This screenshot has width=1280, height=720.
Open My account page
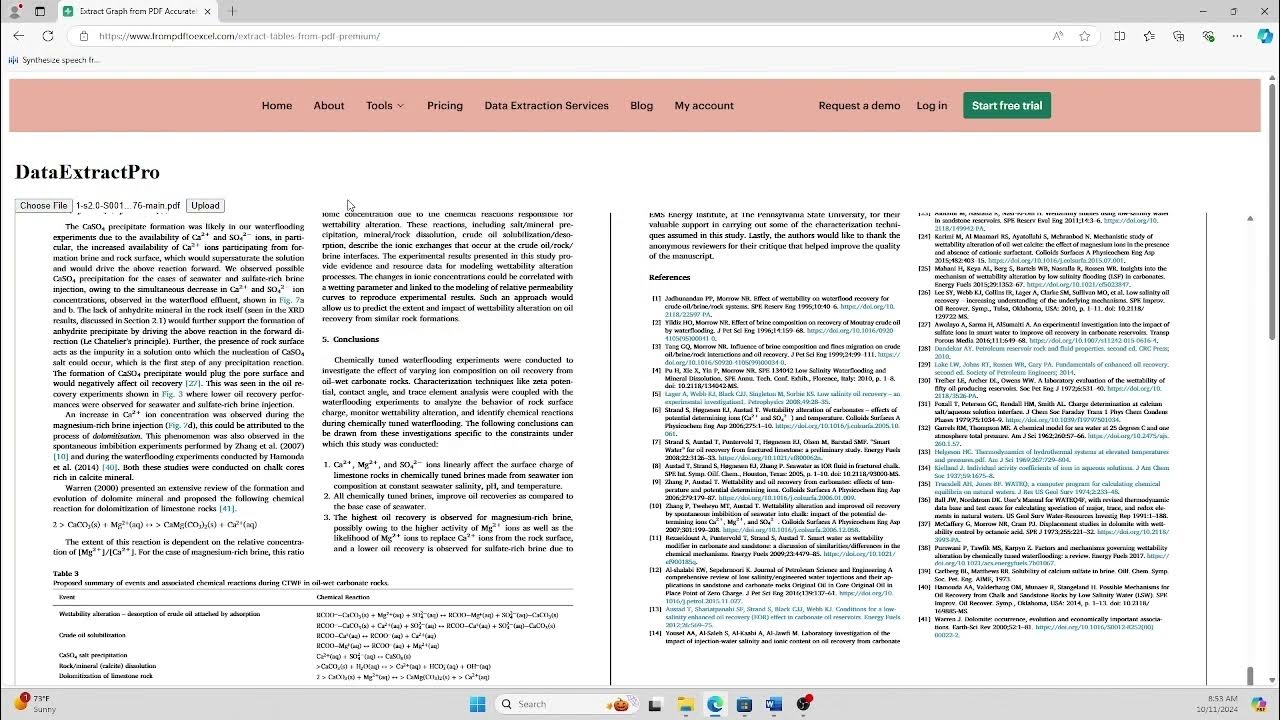click(x=704, y=106)
